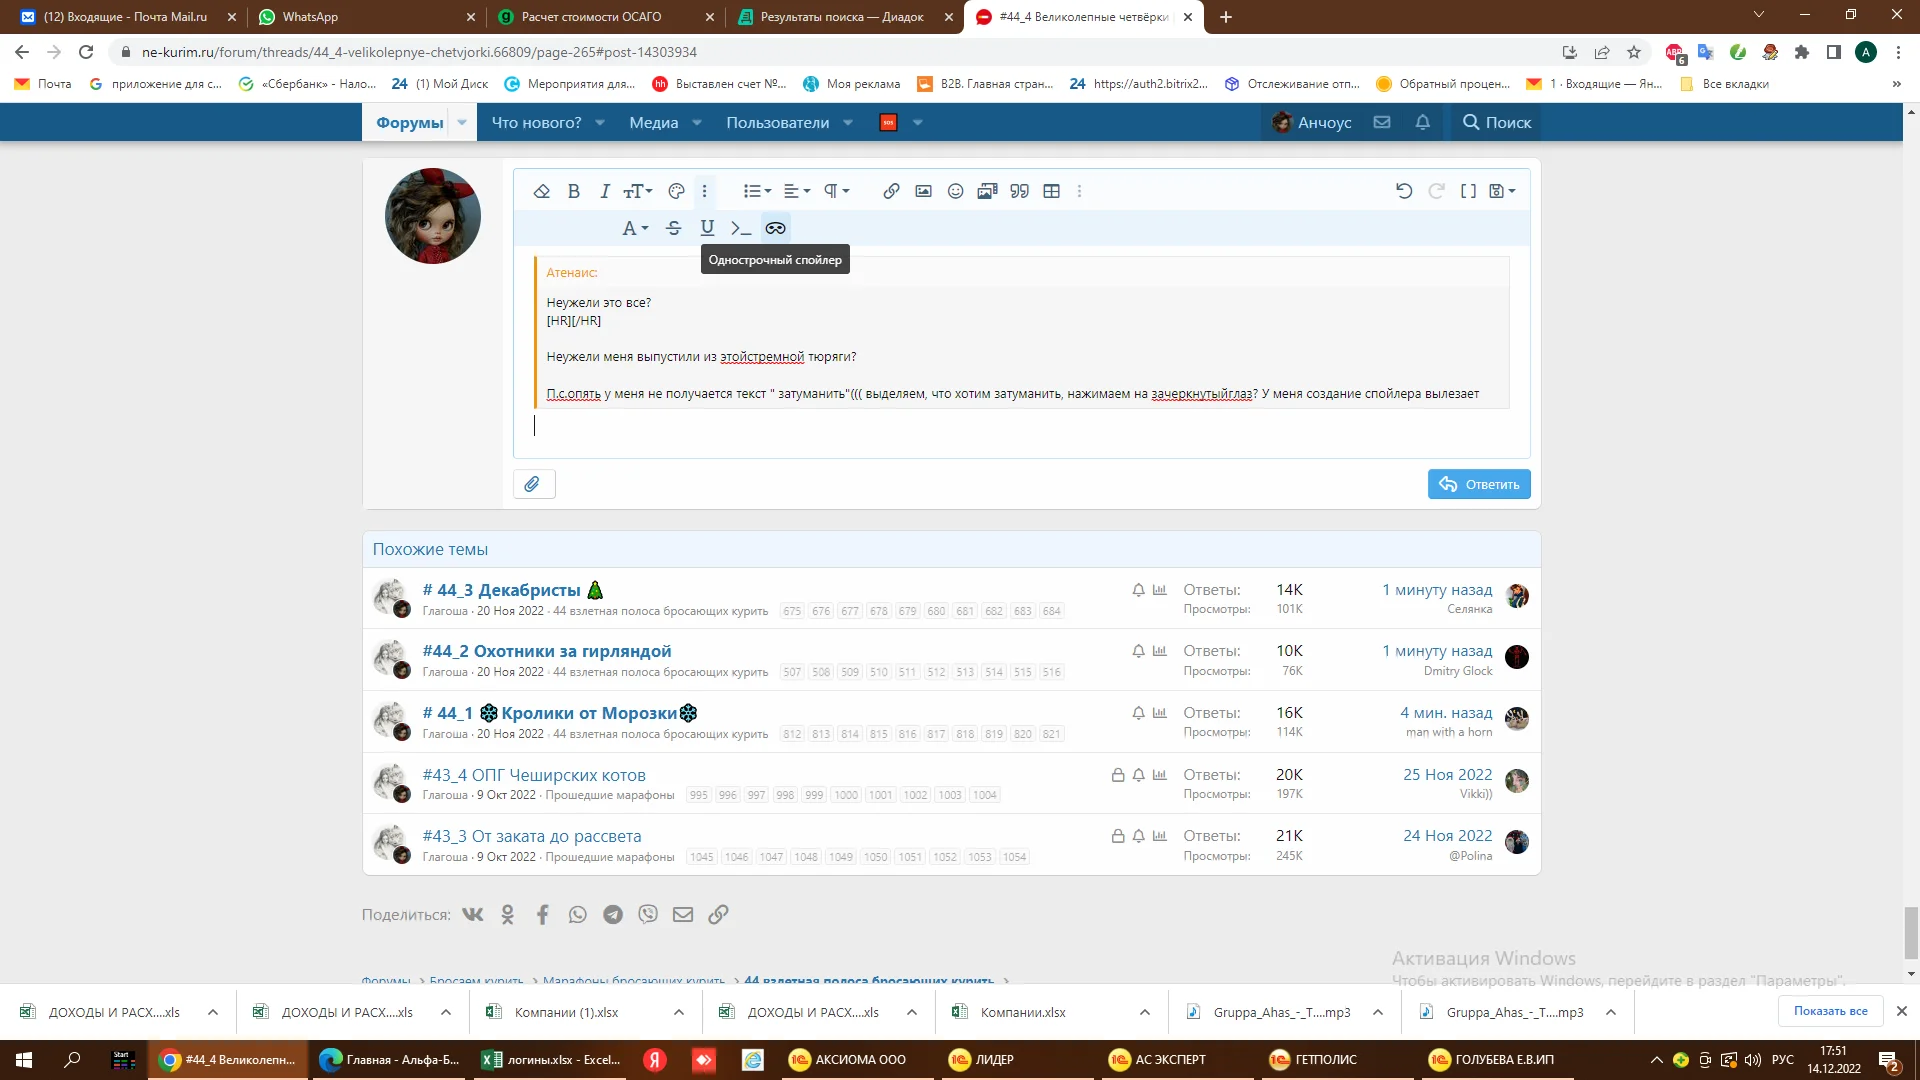Screen dimensions: 1920x1080
Task: Click the paperclip attach files button
Action: click(533, 484)
